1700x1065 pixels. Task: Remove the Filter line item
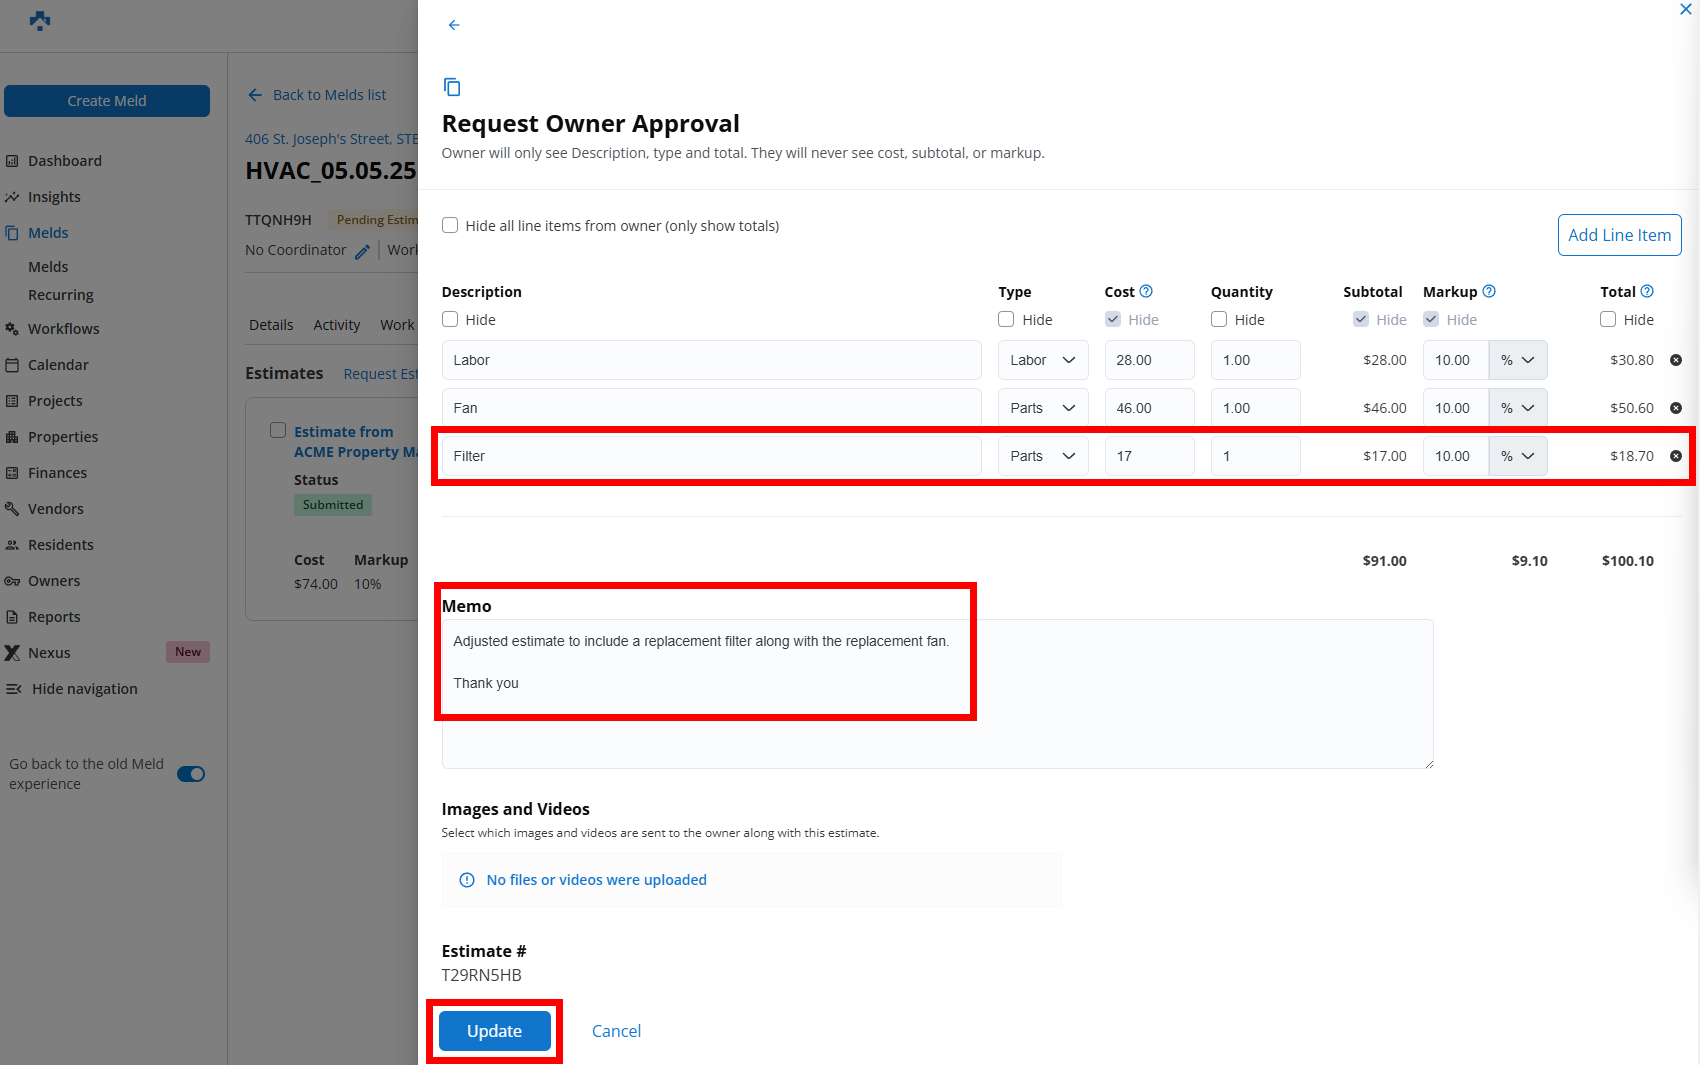click(x=1676, y=456)
